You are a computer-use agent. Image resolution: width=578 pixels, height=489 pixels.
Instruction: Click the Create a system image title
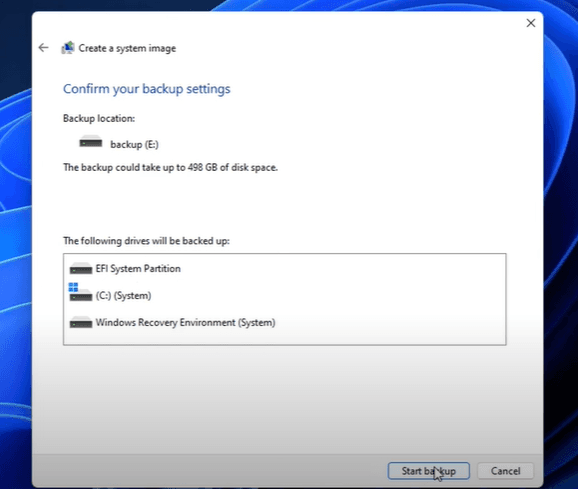point(127,48)
